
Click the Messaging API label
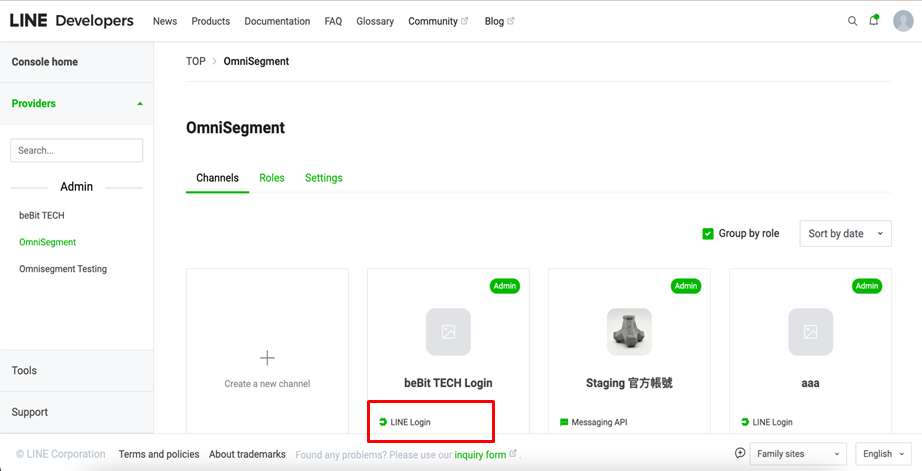(599, 422)
